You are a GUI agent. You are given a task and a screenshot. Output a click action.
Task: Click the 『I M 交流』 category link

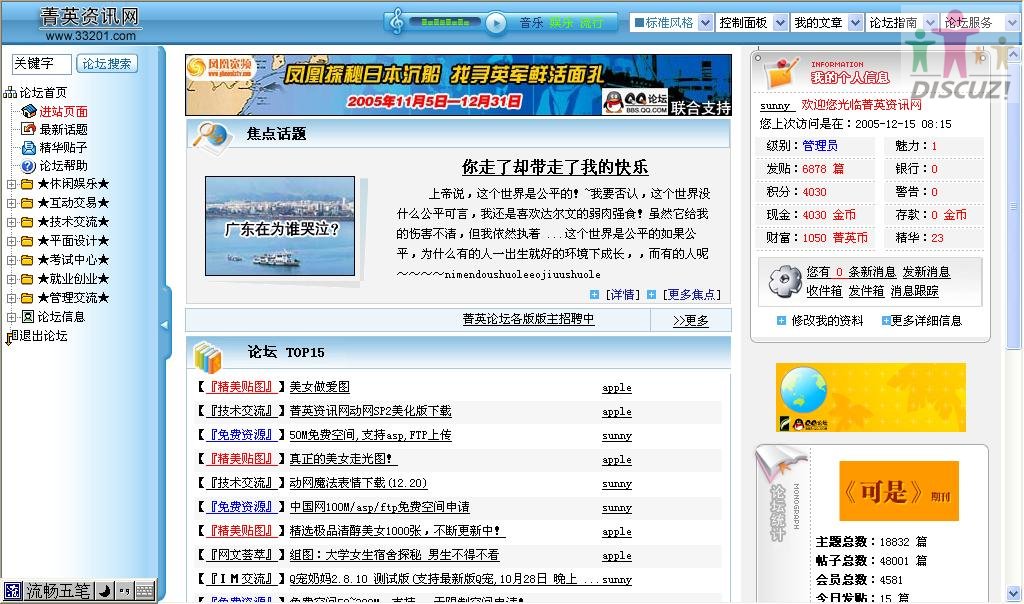(241, 579)
